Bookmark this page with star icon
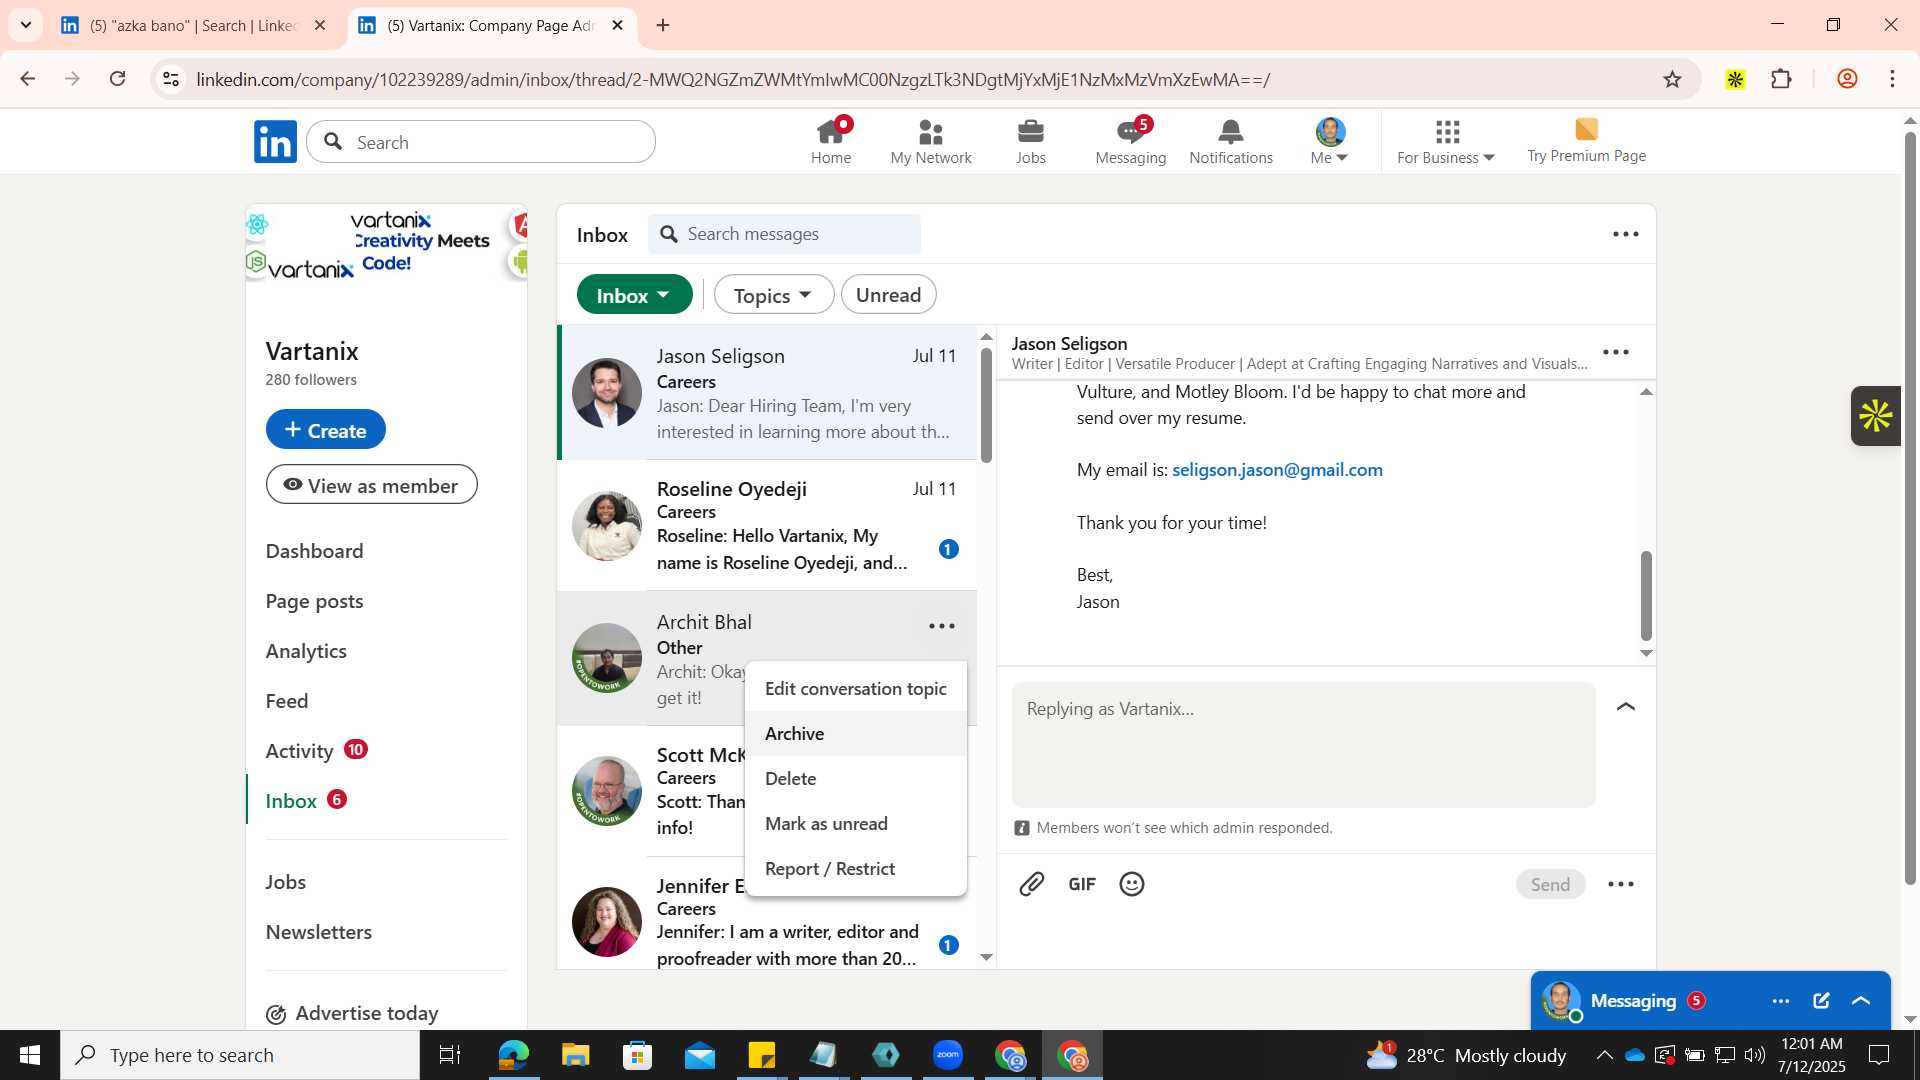Image resolution: width=1920 pixels, height=1080 pixels. [1673, 79]
